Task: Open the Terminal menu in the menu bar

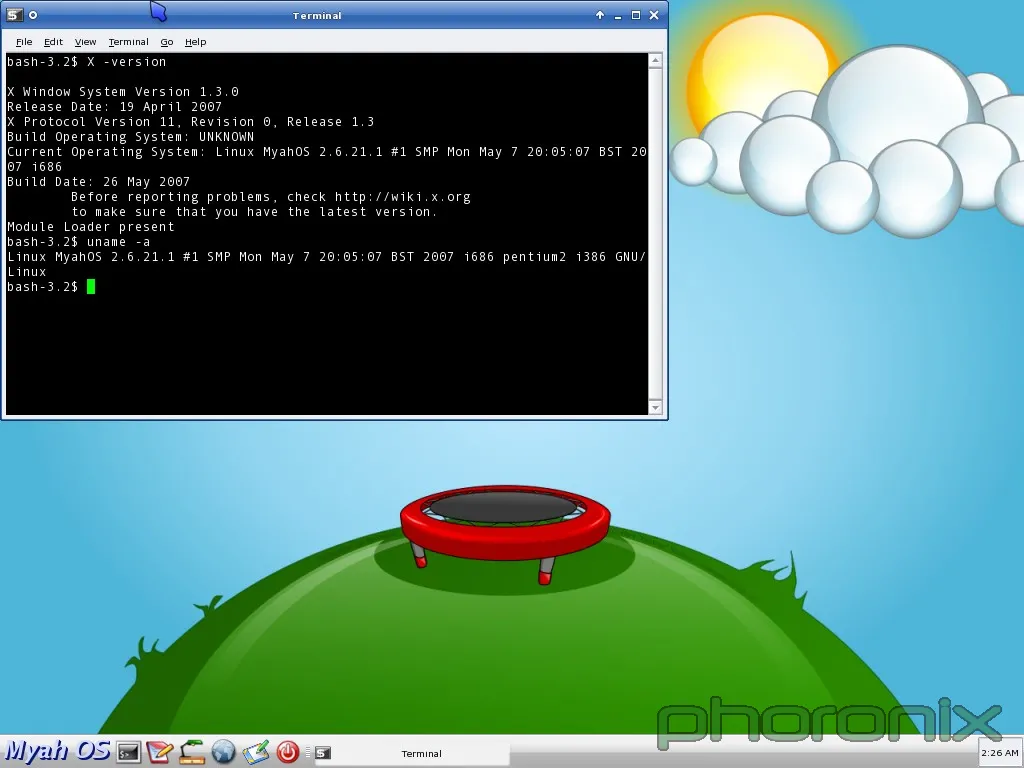Action: click(x=129, y=42)
